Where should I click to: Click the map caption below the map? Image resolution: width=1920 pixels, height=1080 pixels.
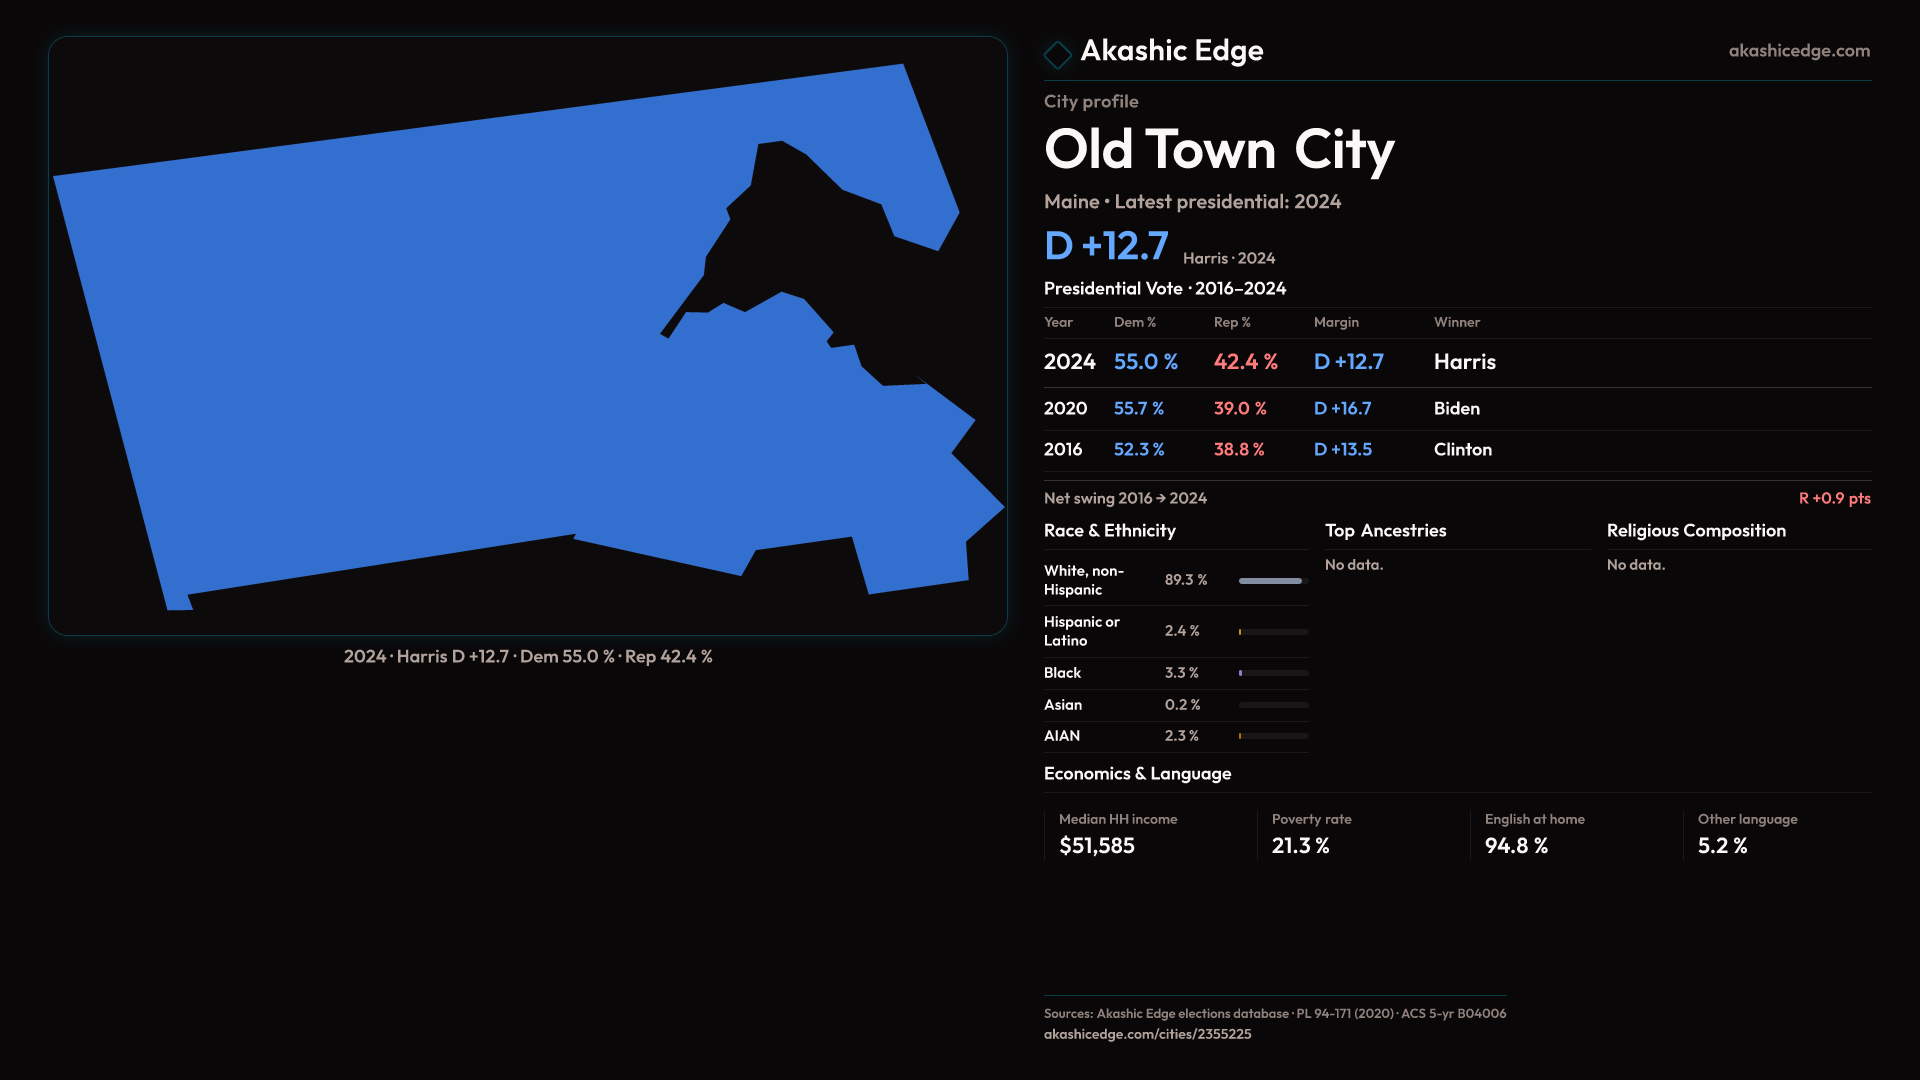pos(528,657)
